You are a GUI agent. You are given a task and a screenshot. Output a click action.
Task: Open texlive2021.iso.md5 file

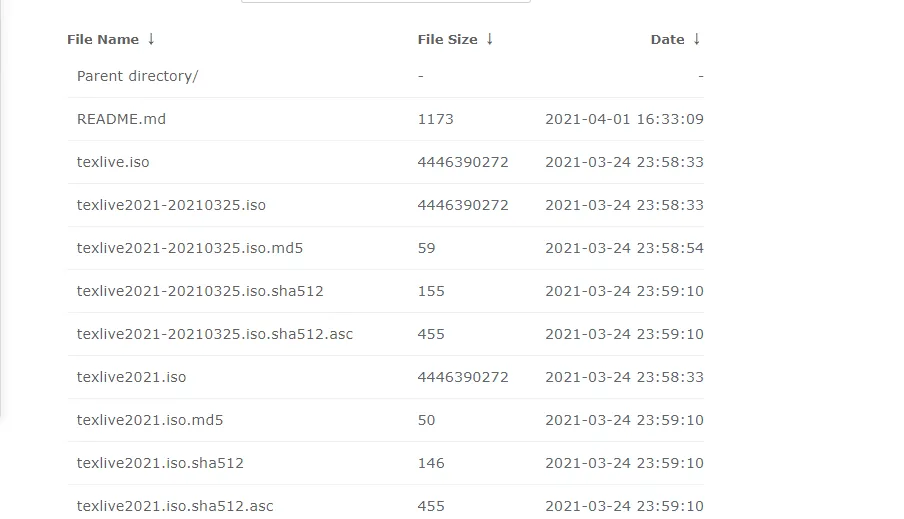point(150,420)
